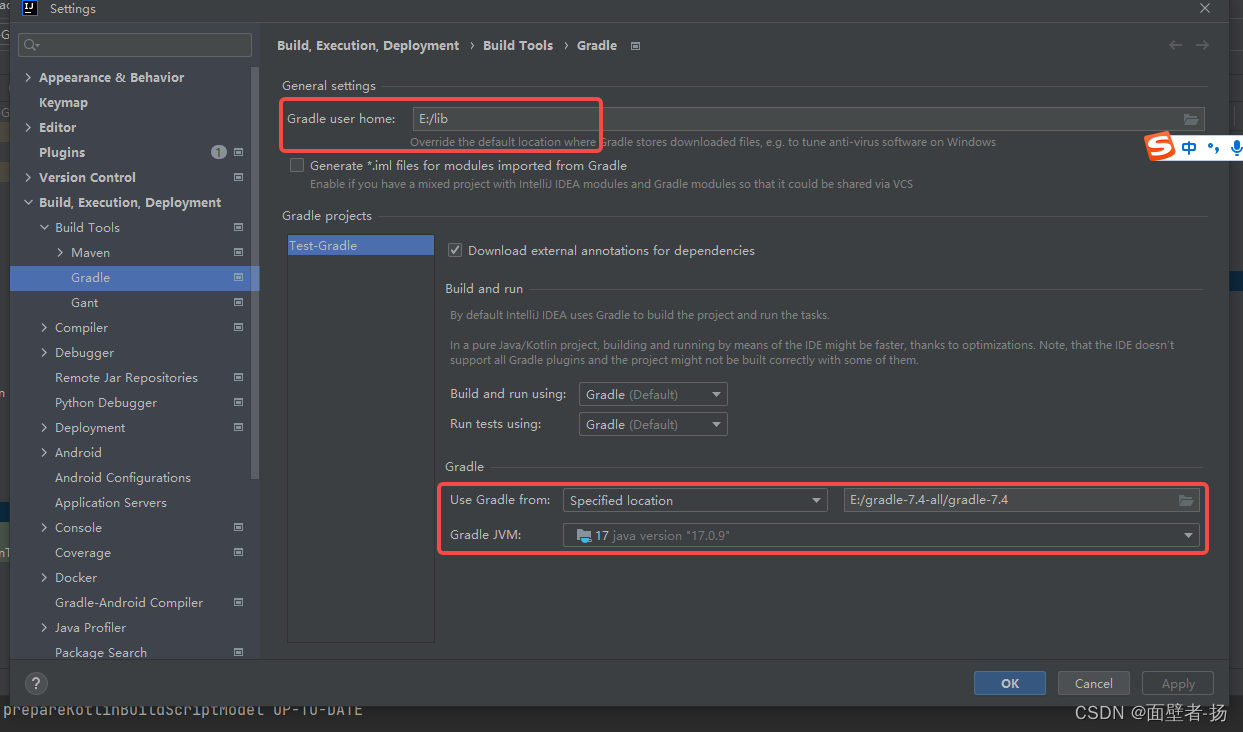
Task: Expand the Version Control section
Action: pyautogui.click(x=28, y=177)
